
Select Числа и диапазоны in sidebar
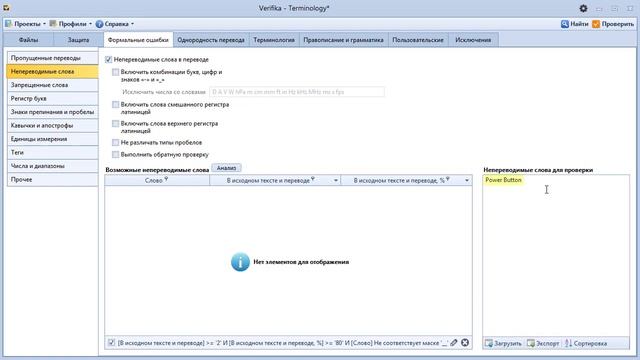click(53, 166)
